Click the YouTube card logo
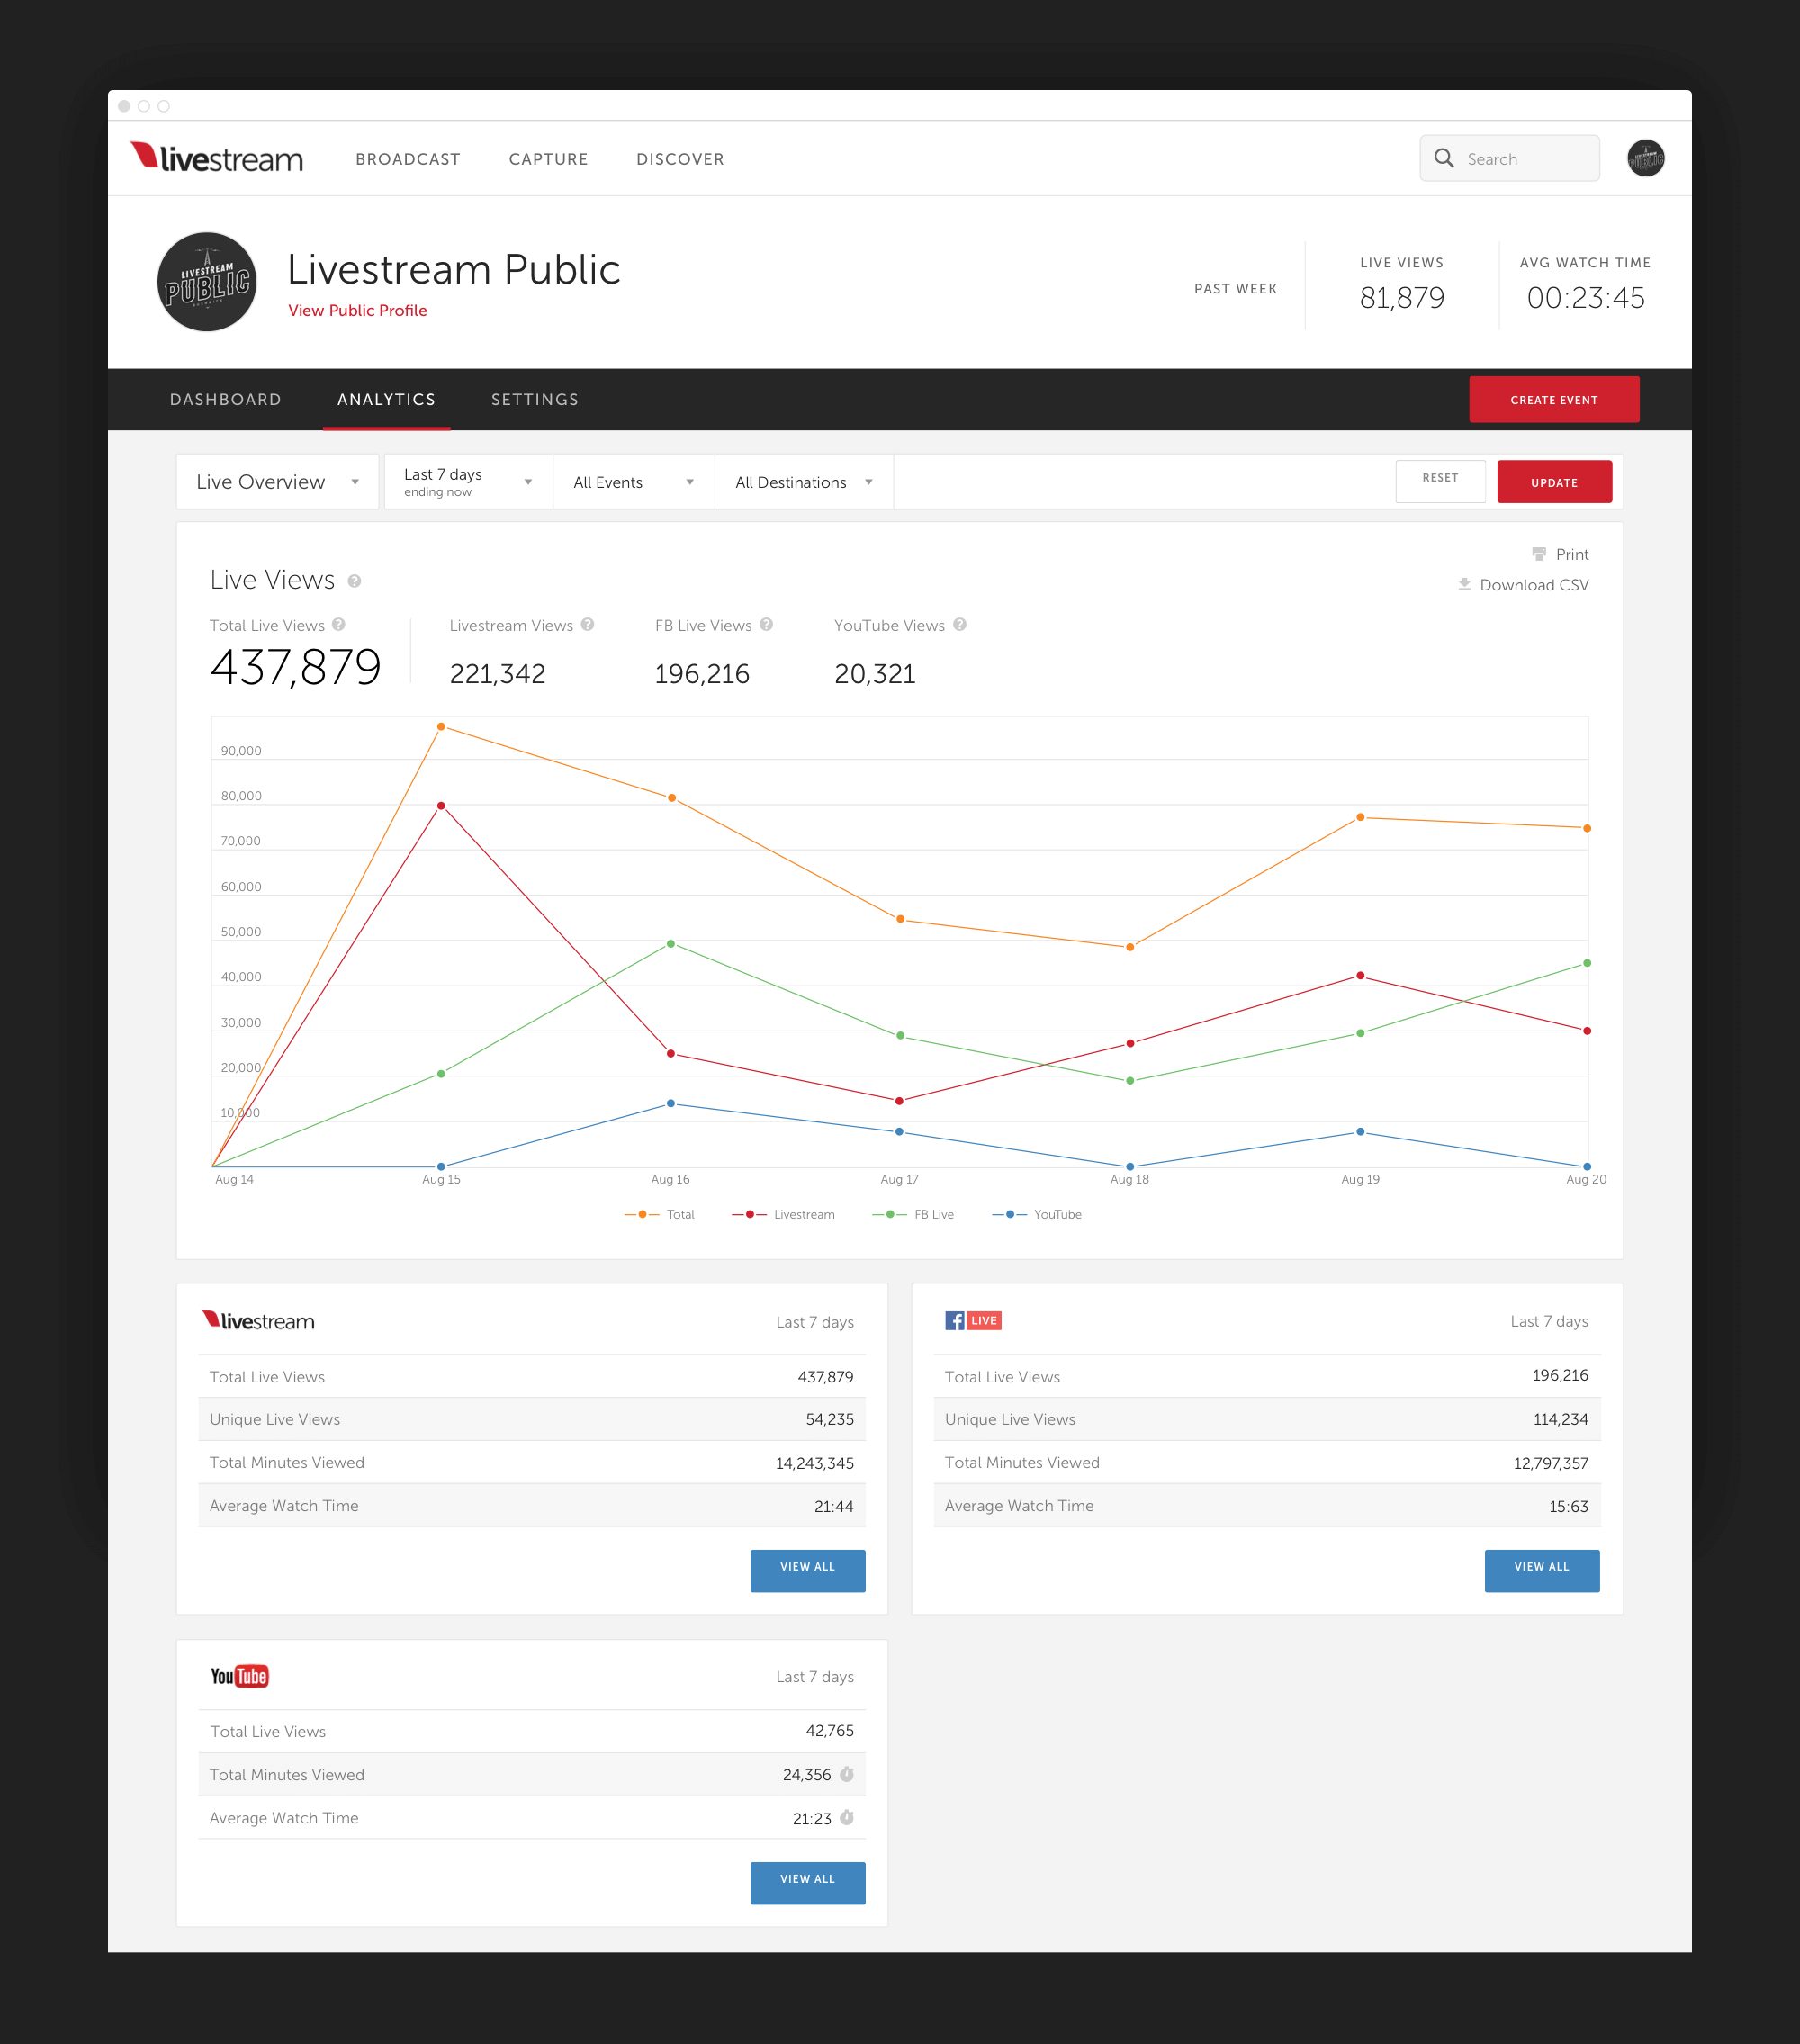1800x2044 pixels. (239, 1676)
